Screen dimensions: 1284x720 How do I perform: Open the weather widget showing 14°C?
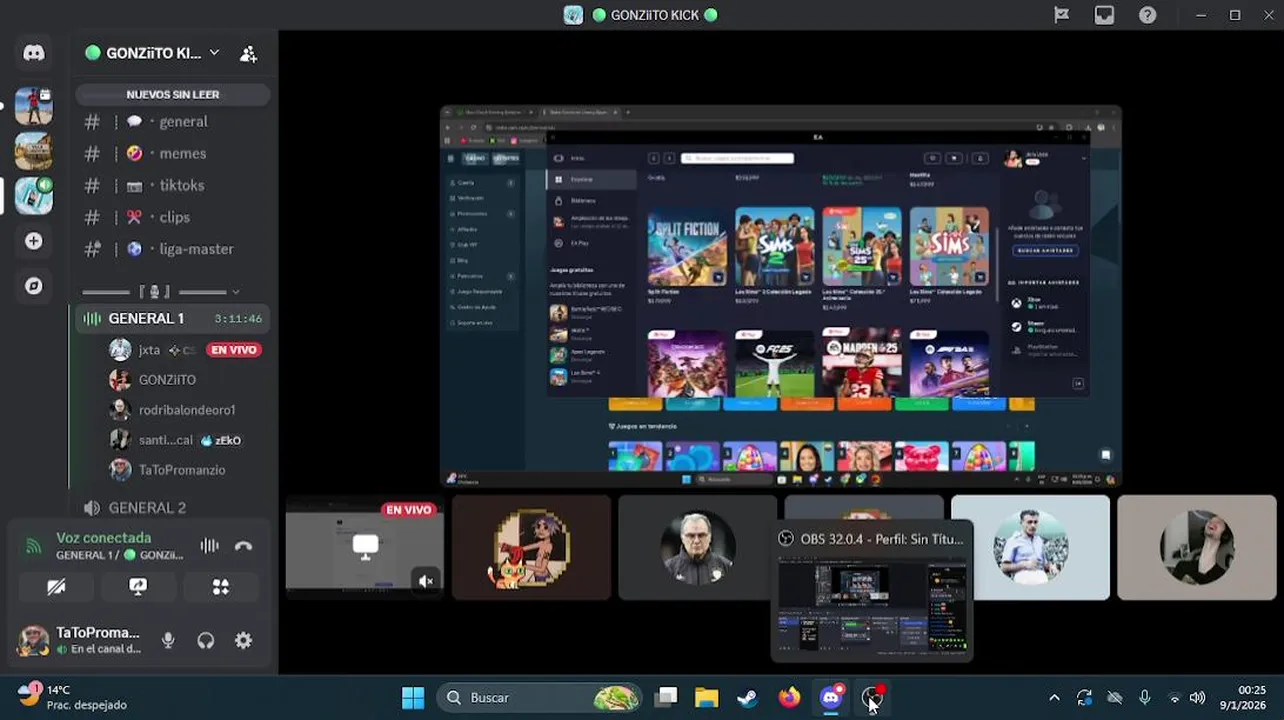point(72,697)
